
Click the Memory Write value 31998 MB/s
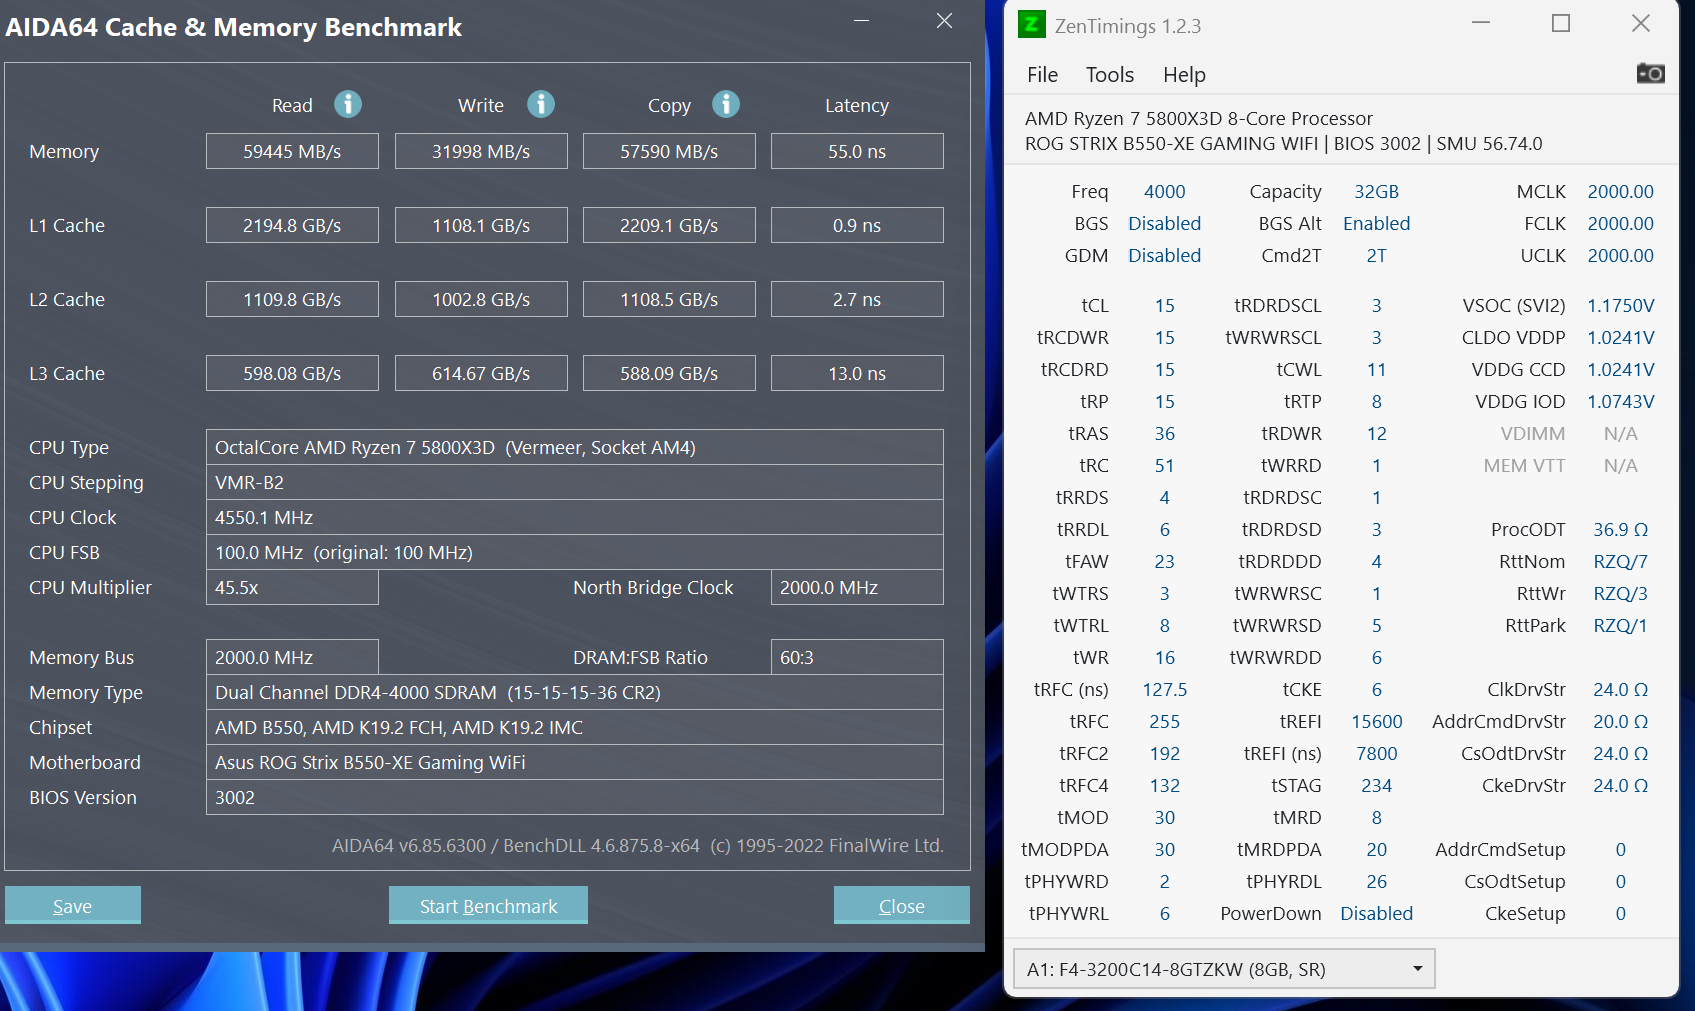click(x=481, y=151)
